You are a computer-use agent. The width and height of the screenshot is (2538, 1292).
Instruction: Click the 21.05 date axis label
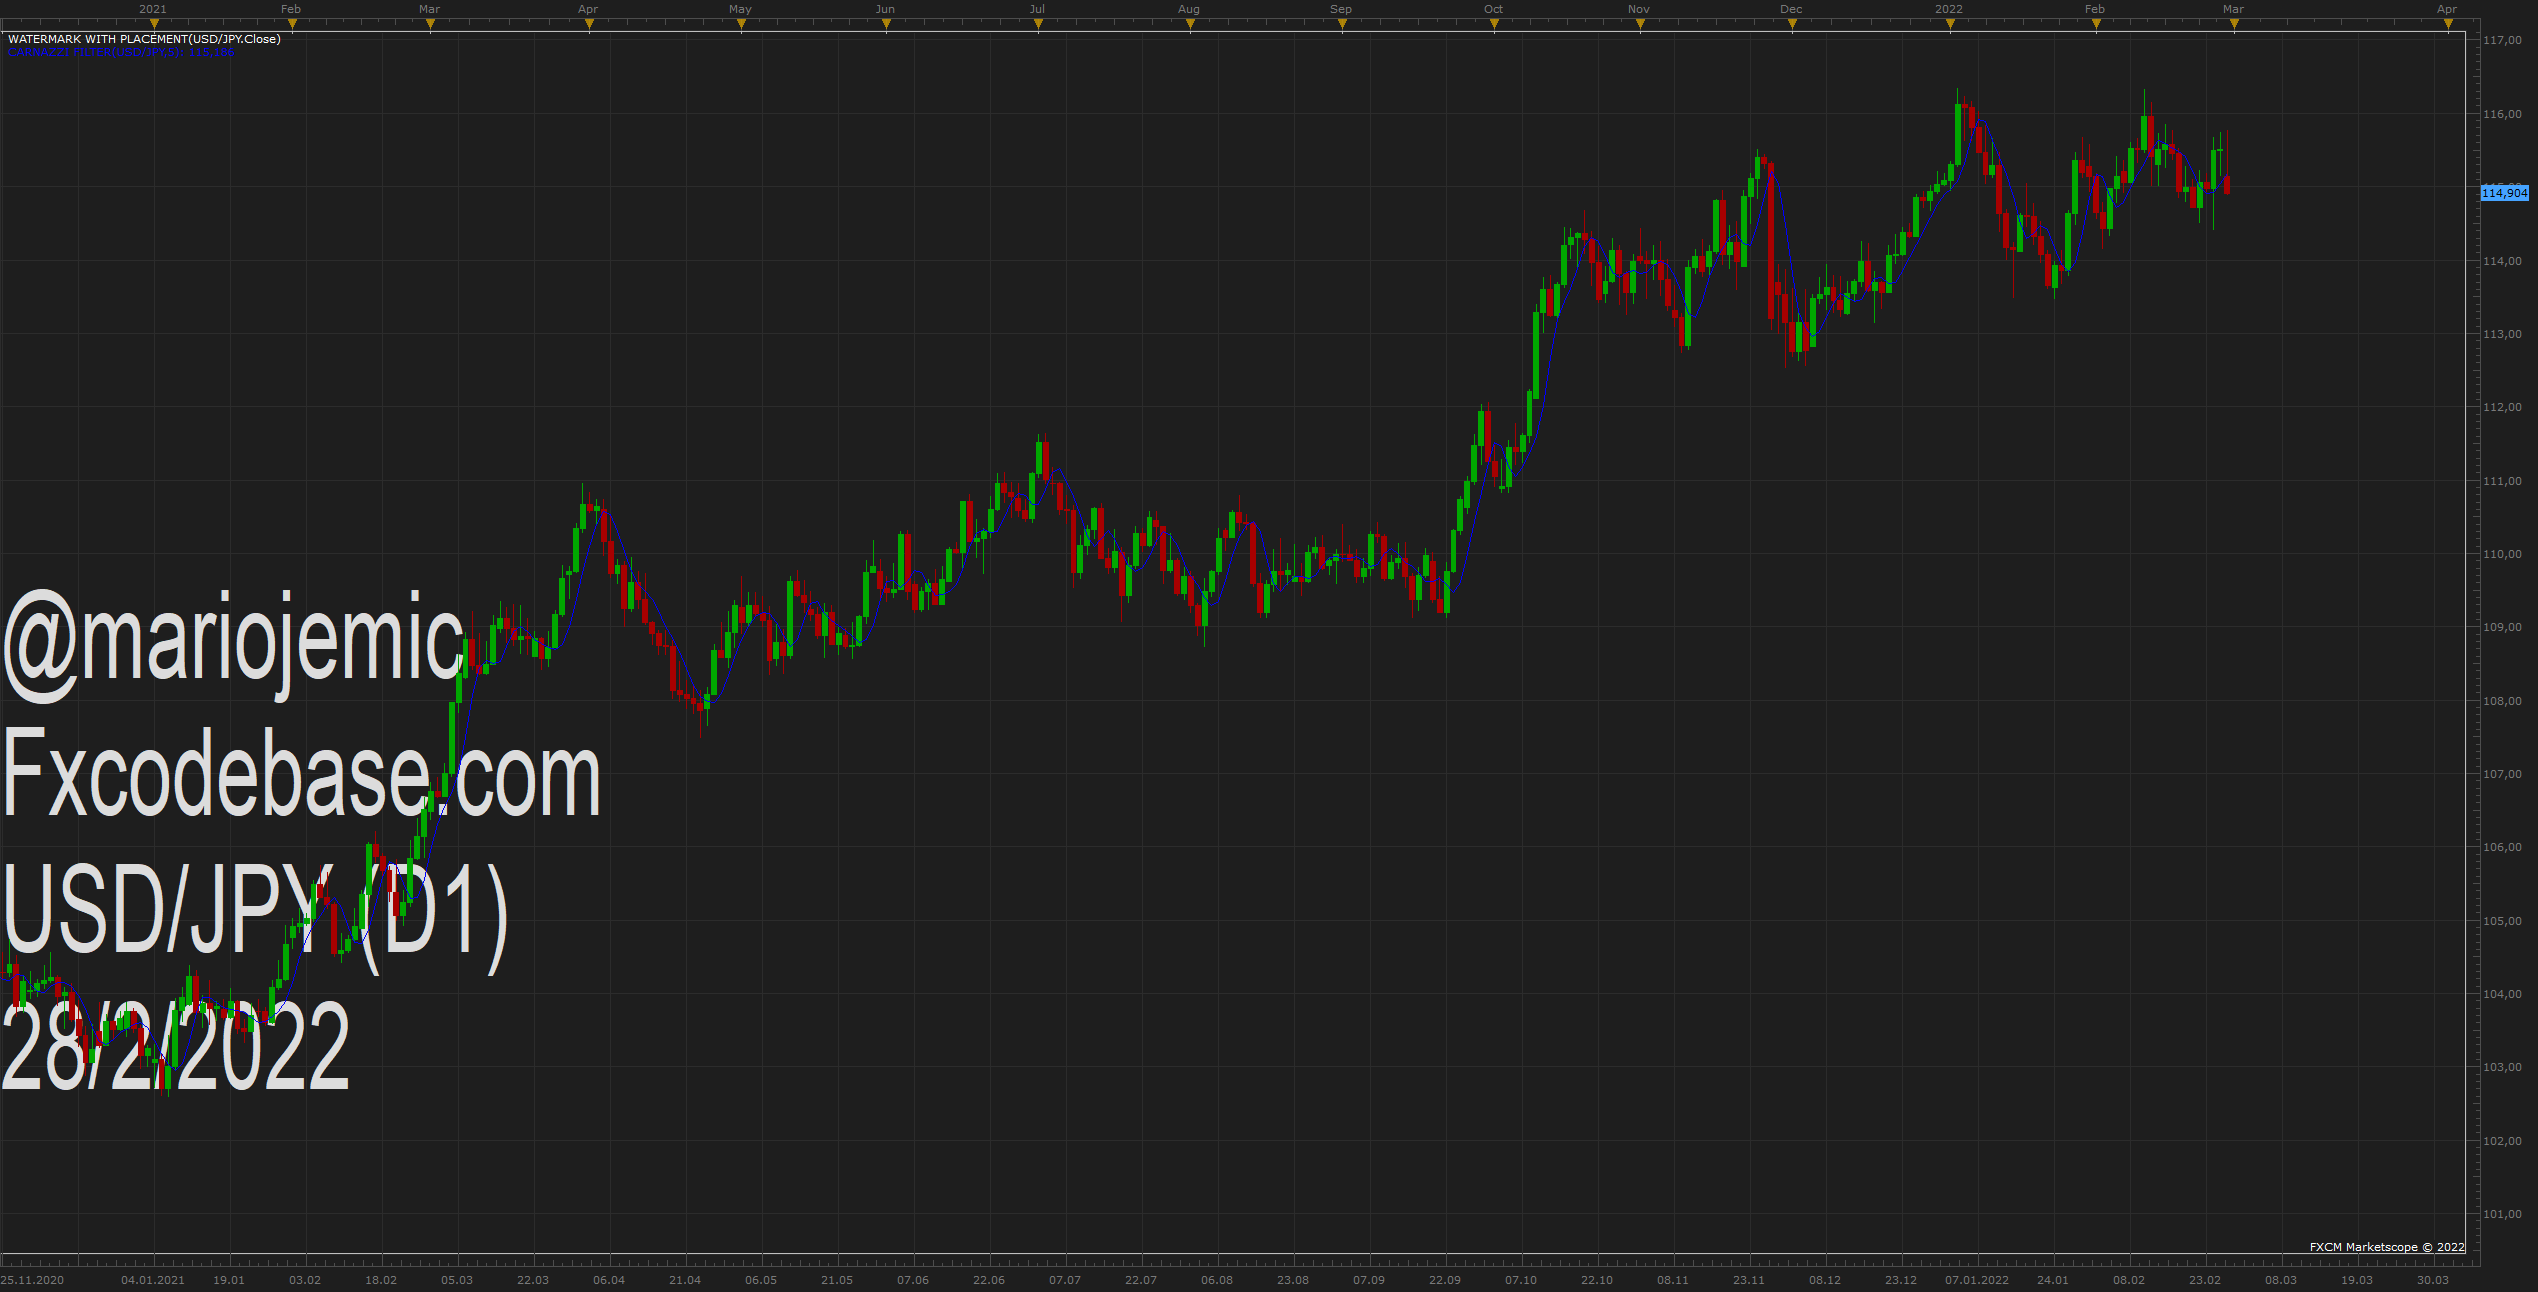coord(837,1280)
